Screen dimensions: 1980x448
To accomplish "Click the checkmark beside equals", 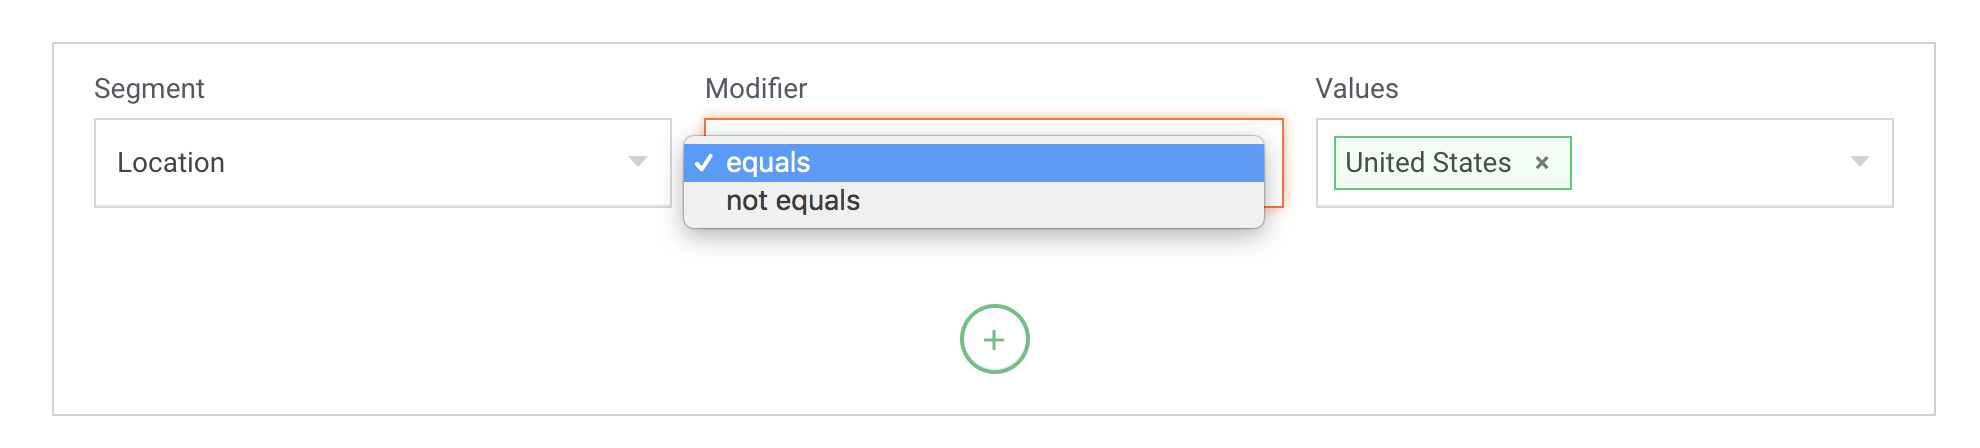I will tap(704, 163).
